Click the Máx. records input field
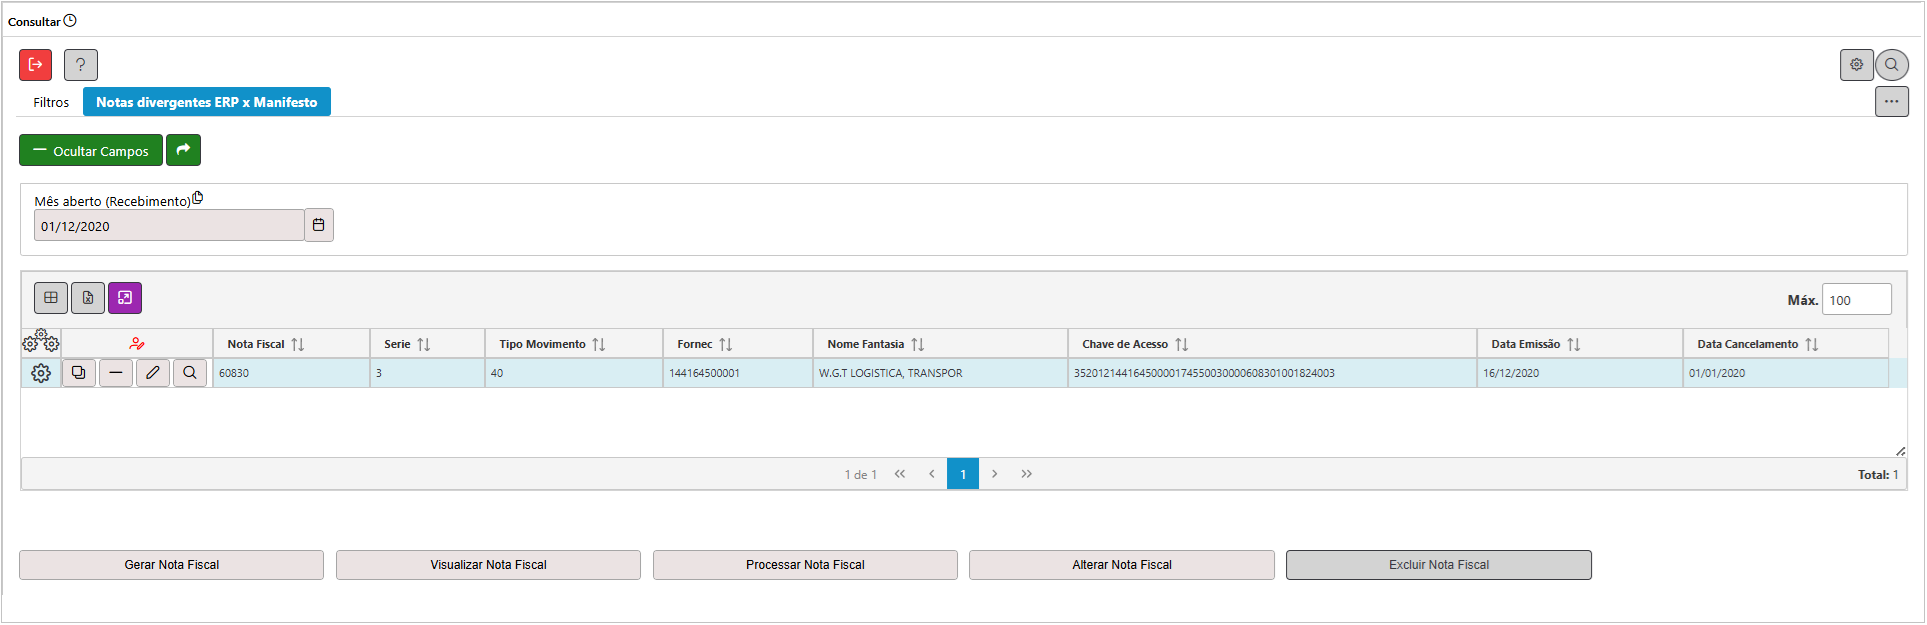 [1856, 300]
